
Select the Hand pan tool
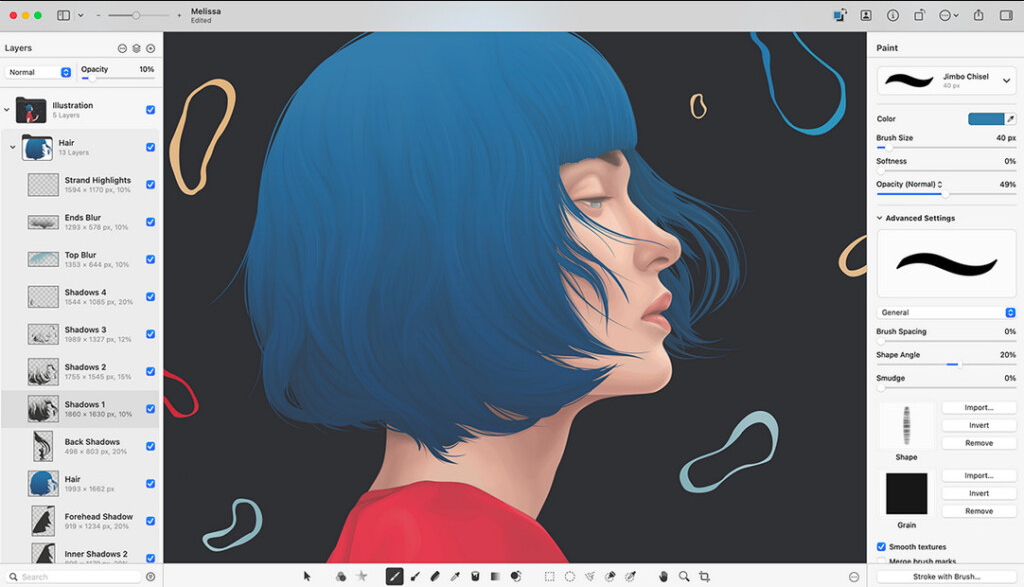pos(664,576)
